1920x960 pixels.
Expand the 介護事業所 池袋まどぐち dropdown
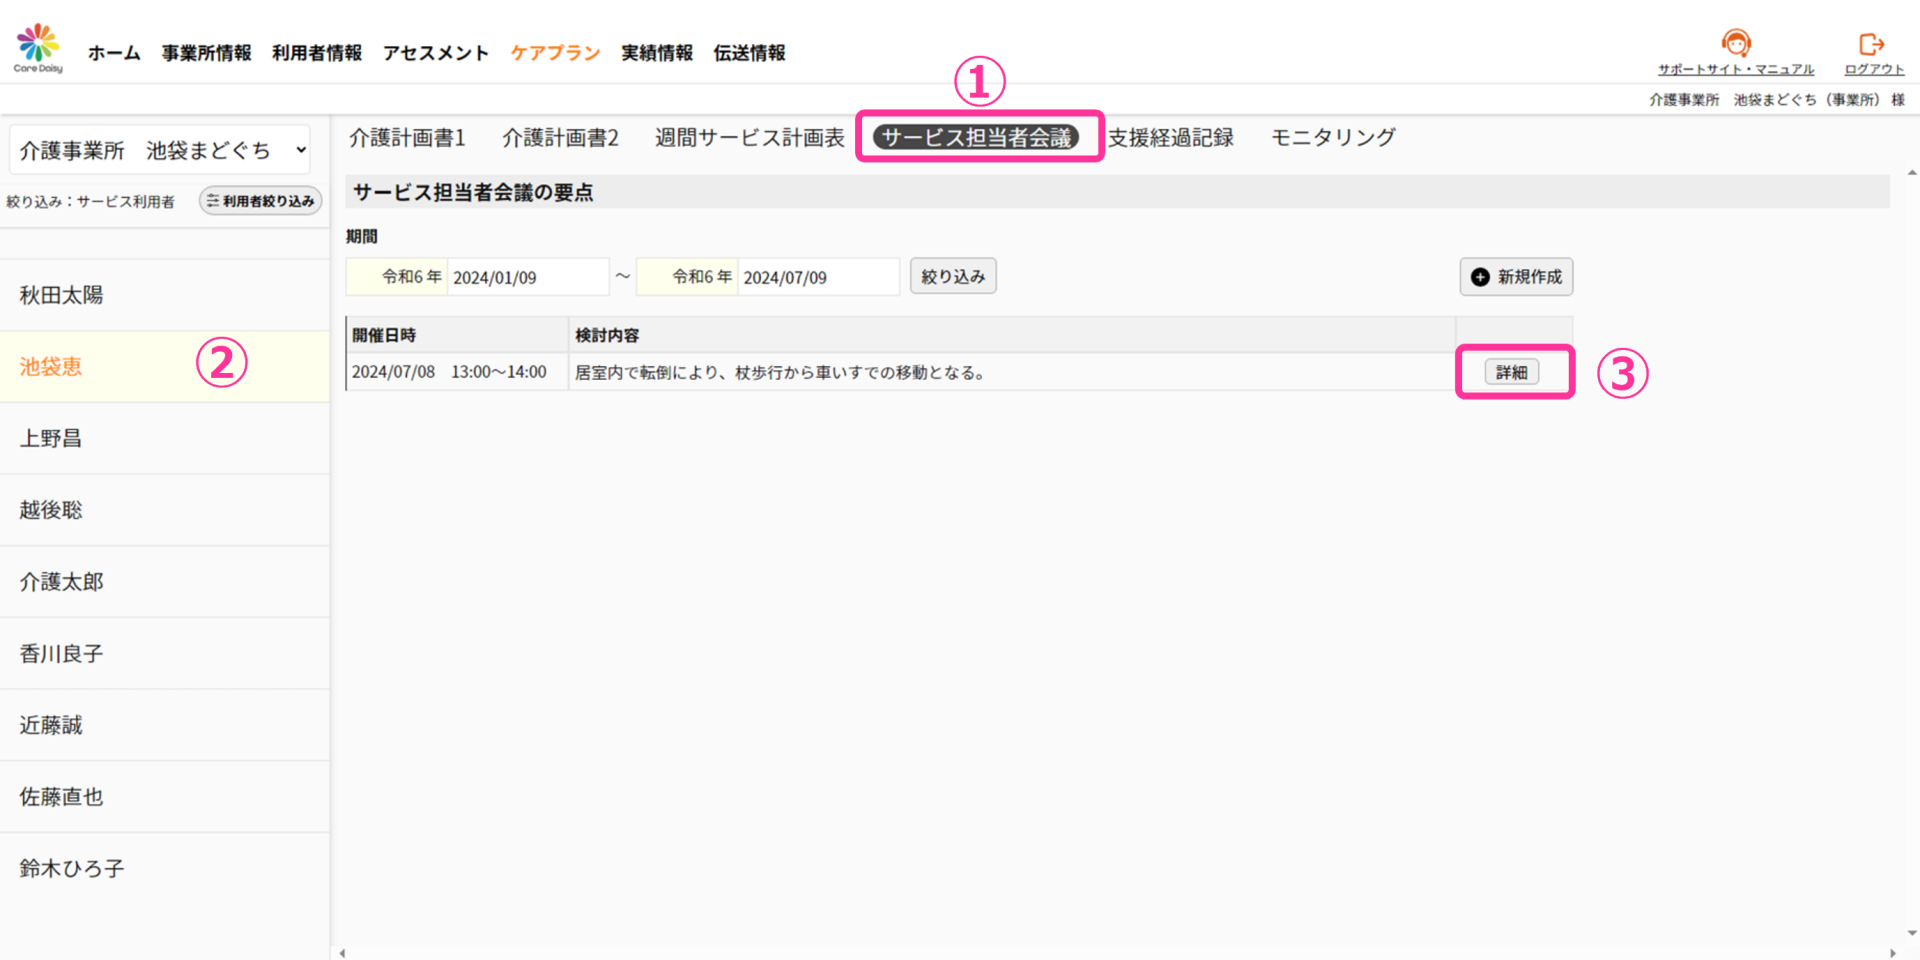[x=160, y=151]
